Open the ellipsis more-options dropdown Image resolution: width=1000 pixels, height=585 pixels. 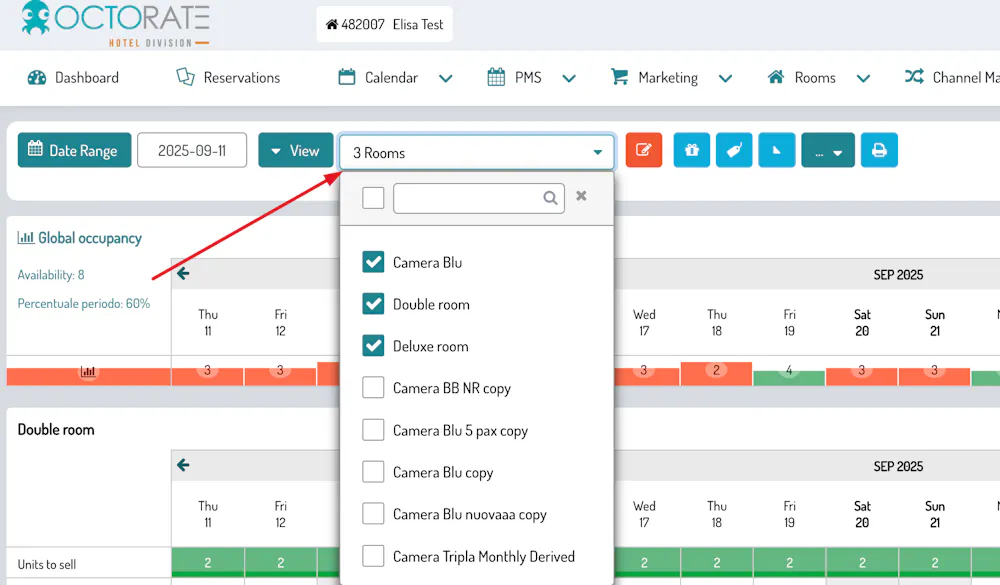coord(828,150)
